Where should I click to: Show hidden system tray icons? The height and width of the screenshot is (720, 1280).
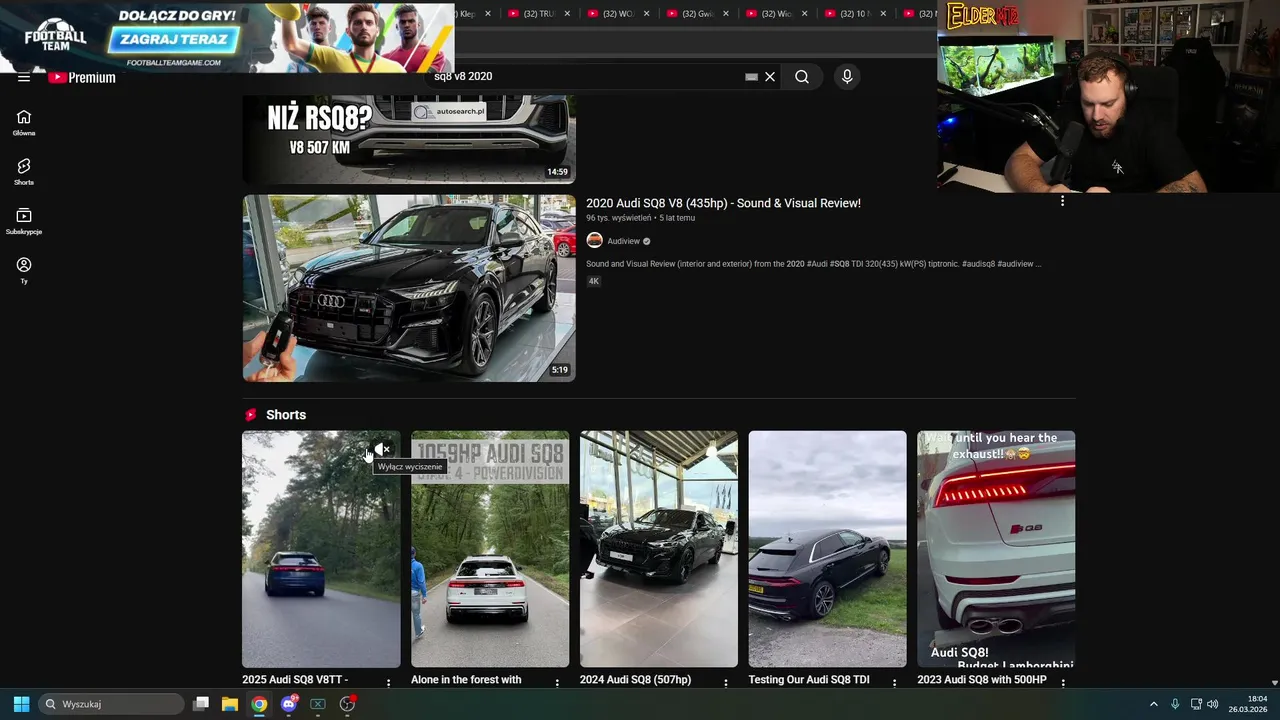point(1153,704)
